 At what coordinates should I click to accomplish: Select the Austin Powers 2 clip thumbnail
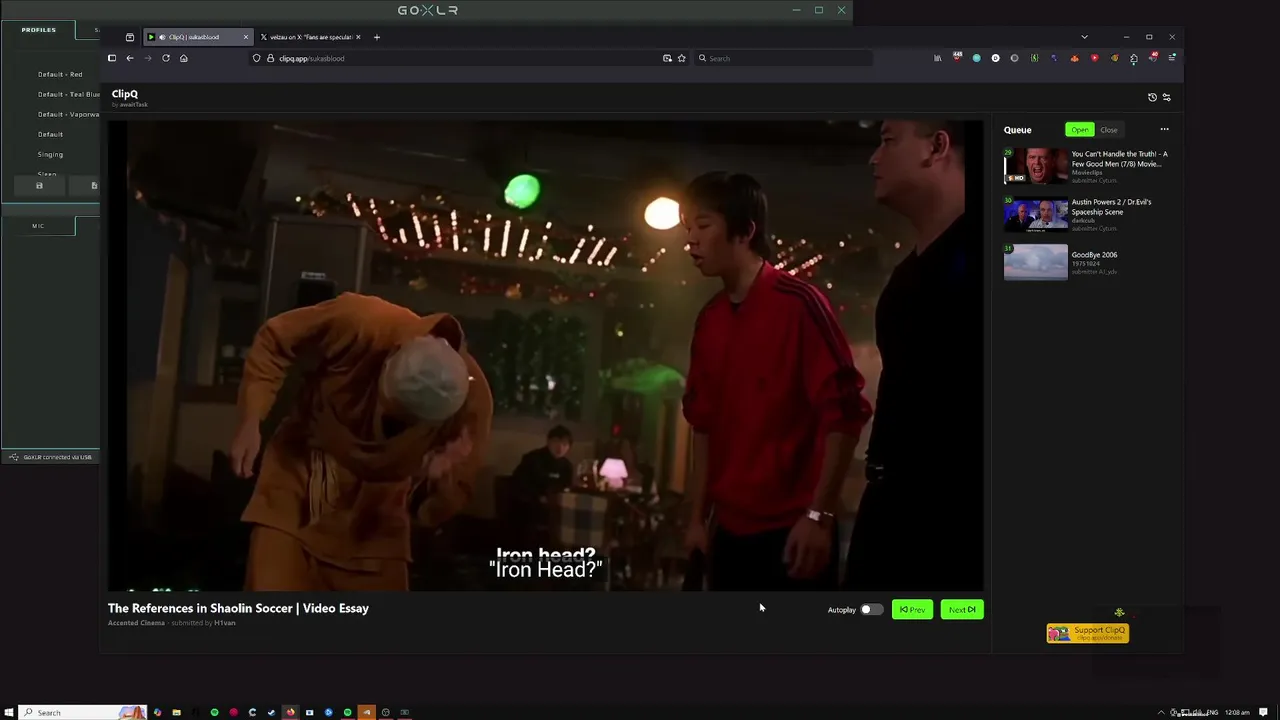pos(1036,214)
